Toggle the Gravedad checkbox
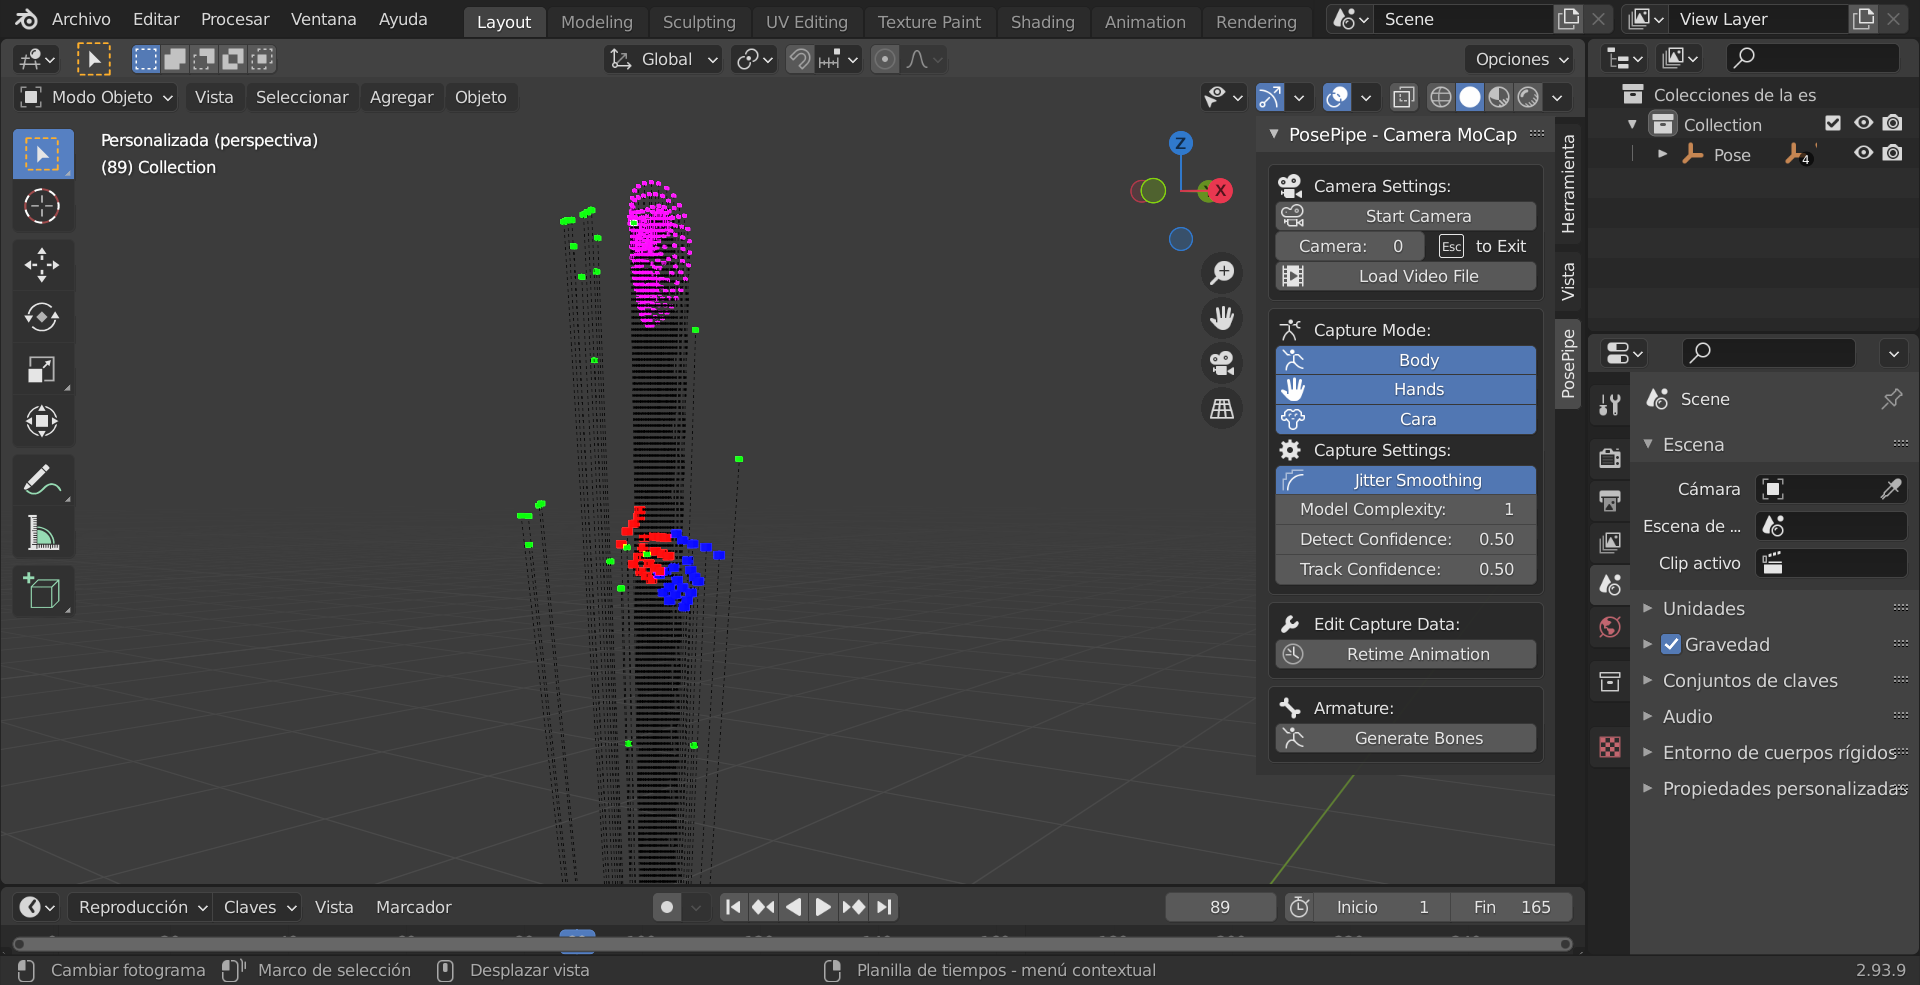The width and height of the screenshot is (1920, 985). (1671, 644)
